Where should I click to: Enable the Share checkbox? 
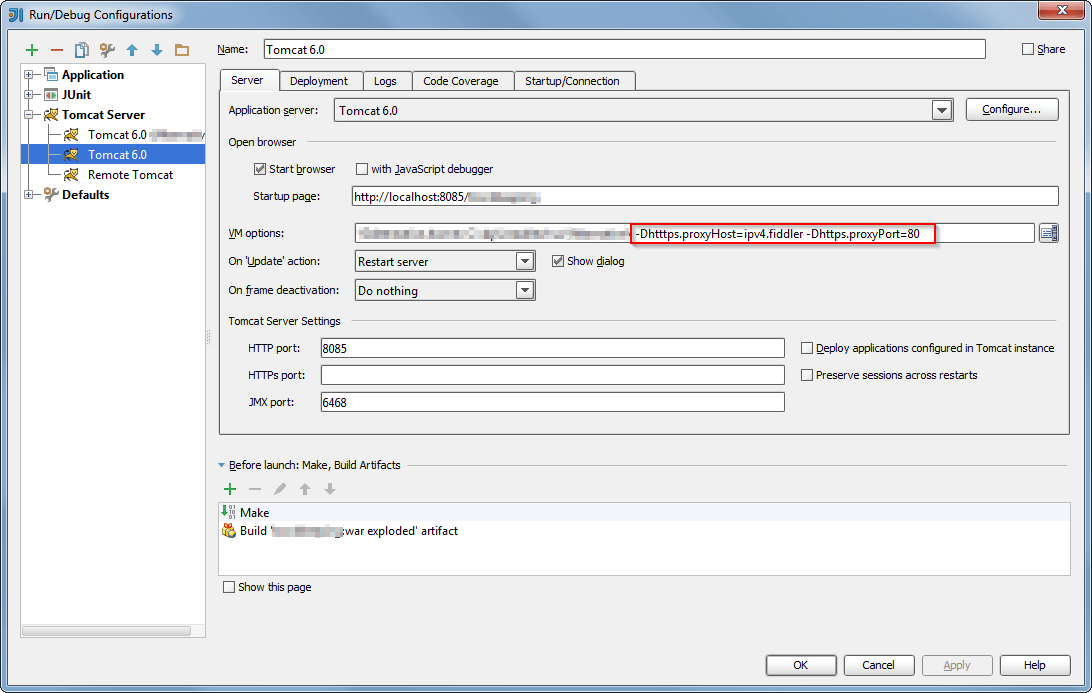tap(1027, 48)
